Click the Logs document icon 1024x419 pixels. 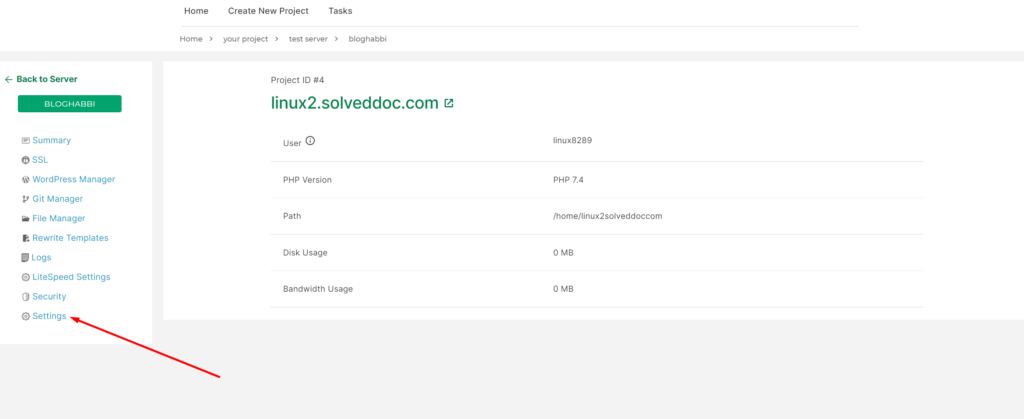25,258
